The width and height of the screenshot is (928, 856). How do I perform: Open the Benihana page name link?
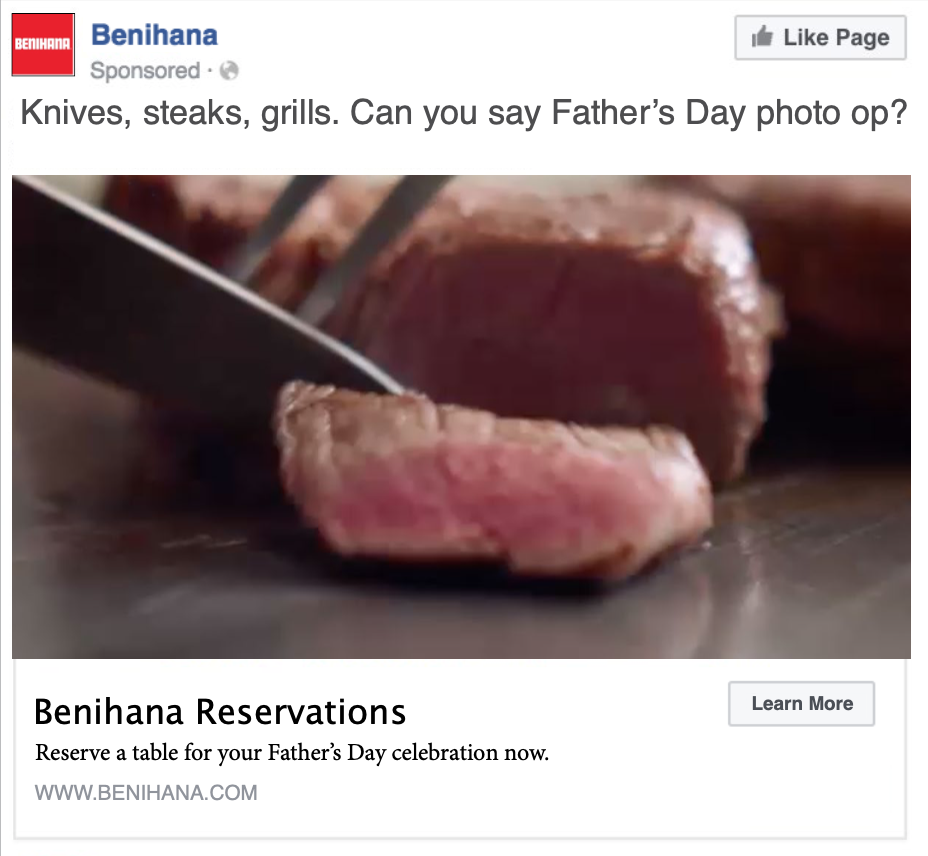[154, 34]
